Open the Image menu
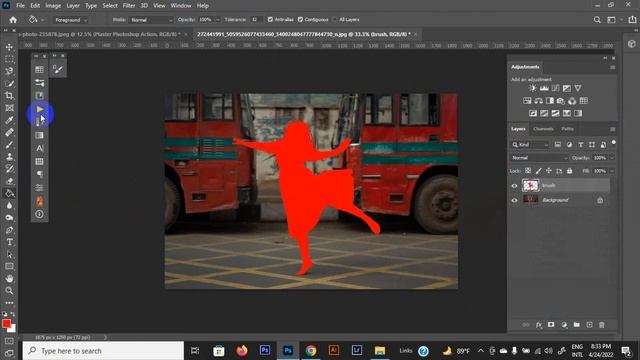640x360 pixels. click(53, 6)
